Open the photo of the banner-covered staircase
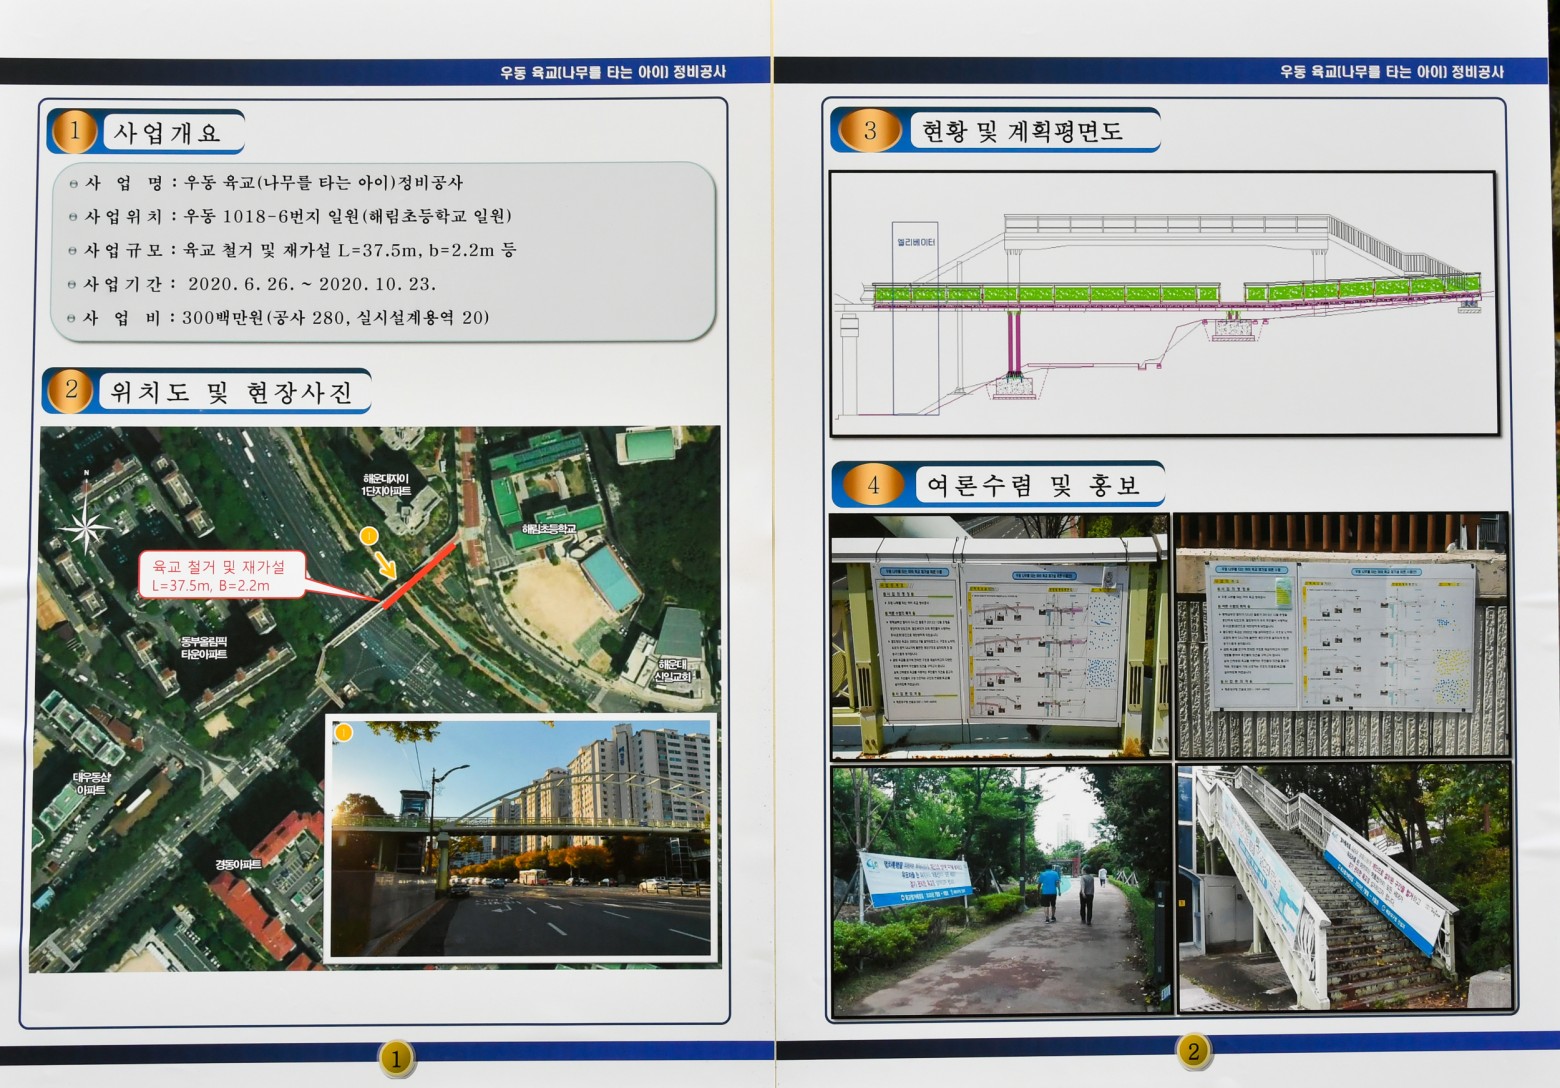 [x=1343, y=887]
